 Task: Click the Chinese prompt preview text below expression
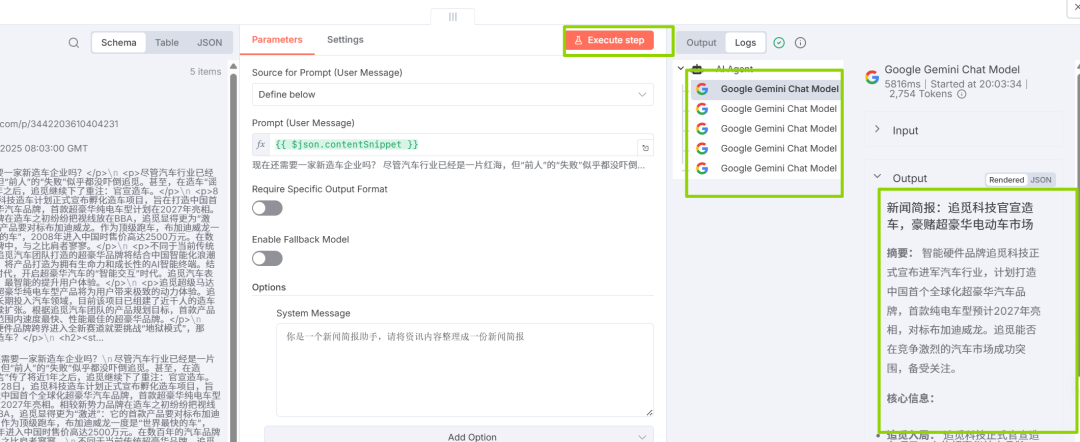click(448, 166)
